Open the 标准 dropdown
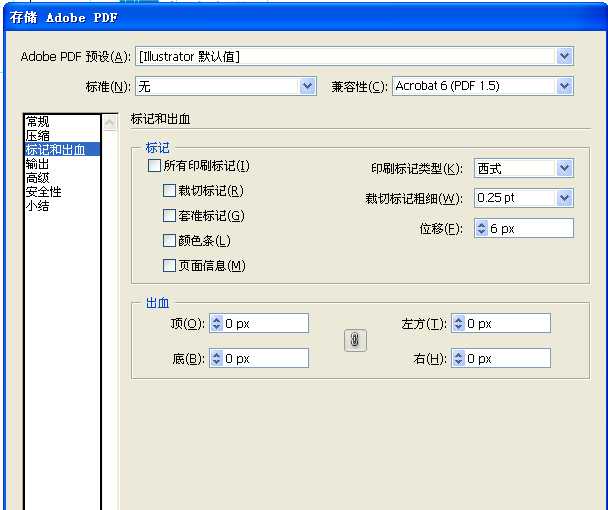Viewport: 608px width, 510px height. (x=226, y=86)
